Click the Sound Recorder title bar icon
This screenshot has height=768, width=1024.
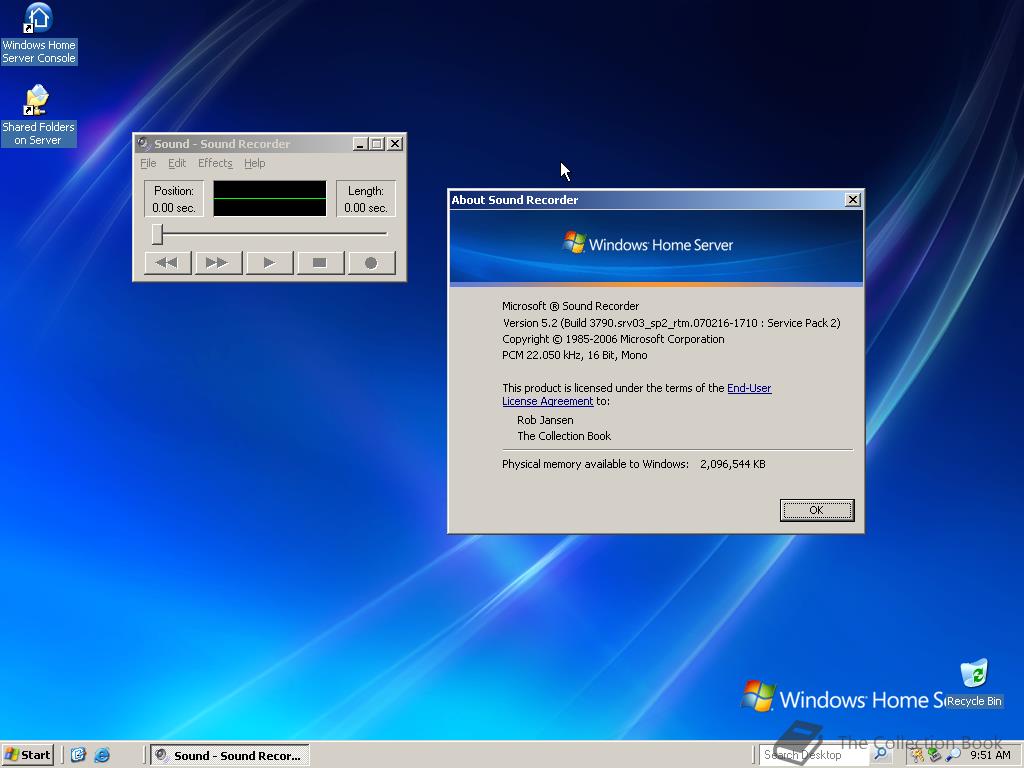click(144, 144)
